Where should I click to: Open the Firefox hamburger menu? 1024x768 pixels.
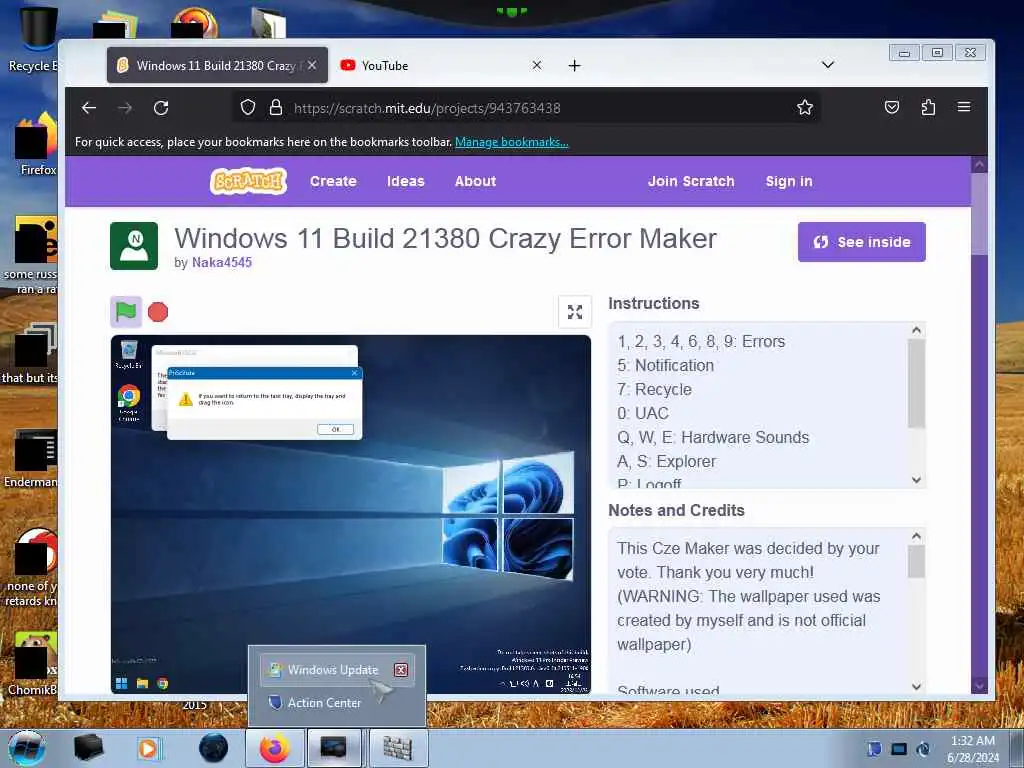tap(964, 106)
